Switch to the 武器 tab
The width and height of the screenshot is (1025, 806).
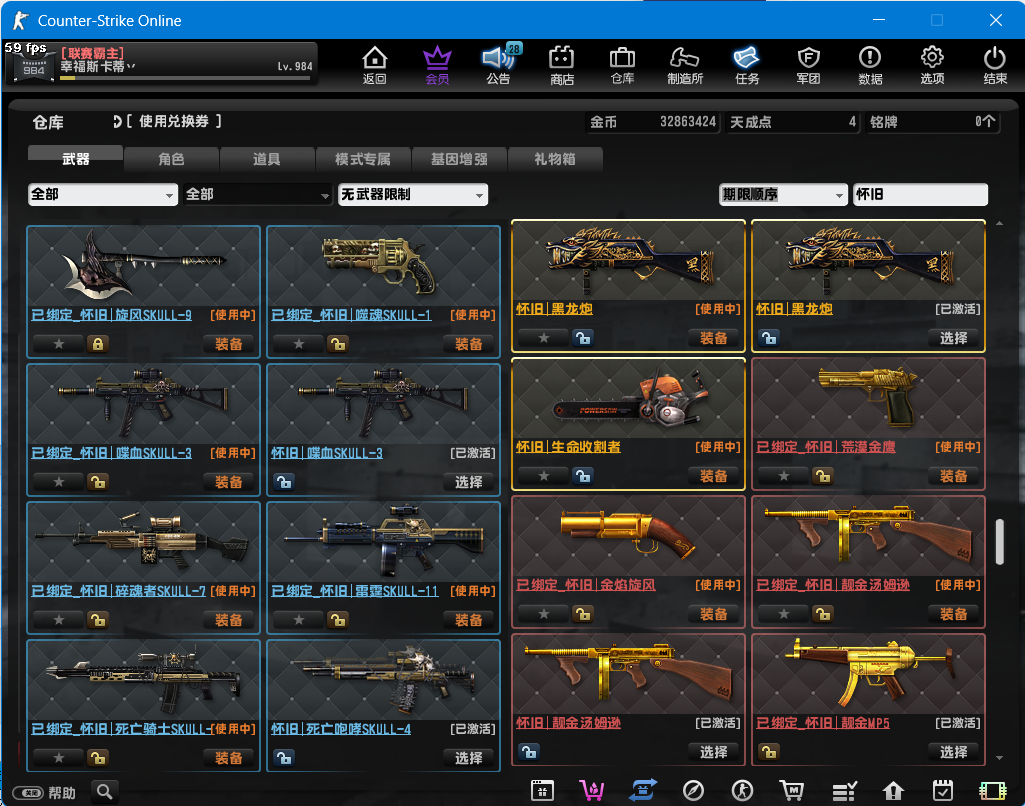(x=75, y=159)
